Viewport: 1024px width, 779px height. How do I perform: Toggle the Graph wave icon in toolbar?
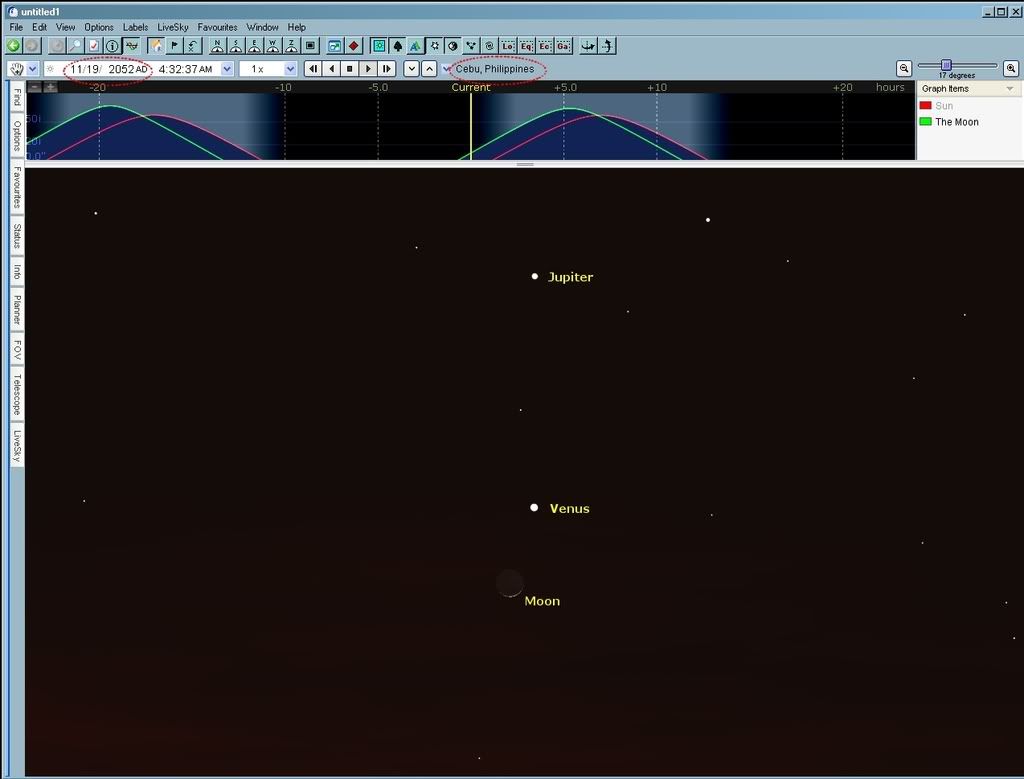pos(131,46)
